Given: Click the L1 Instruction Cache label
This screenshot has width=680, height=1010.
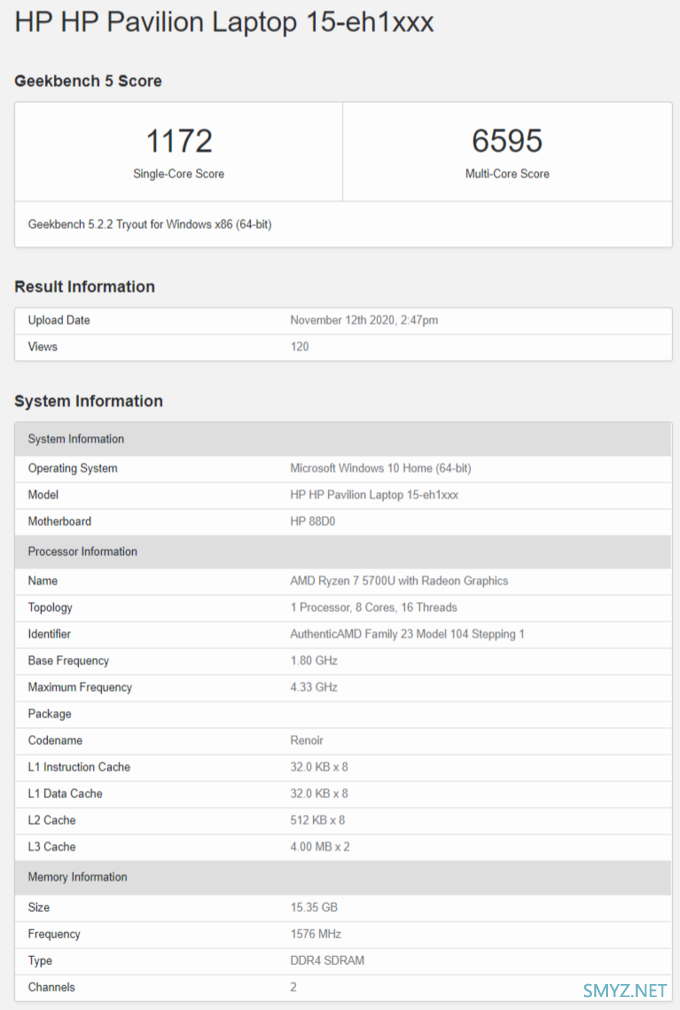Looking at the screenshot, I should pos(79,767).
